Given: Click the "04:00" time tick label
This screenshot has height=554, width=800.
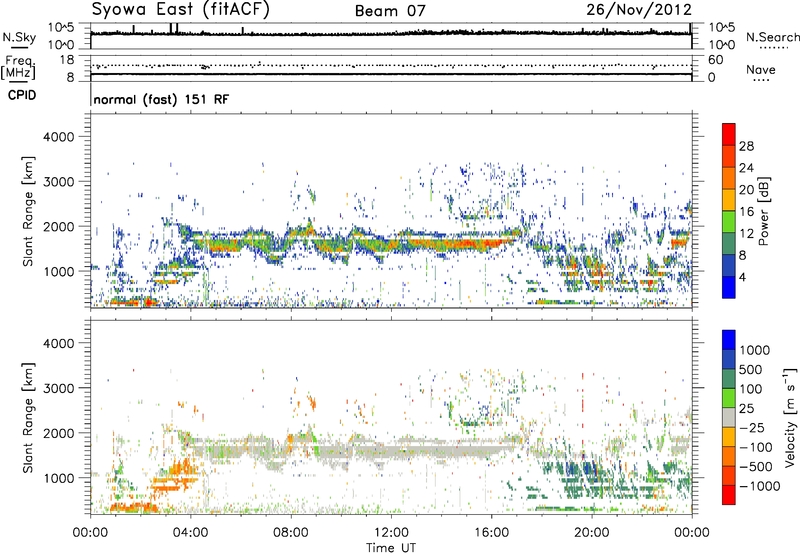Looking at the screenshot, I should point(191,533).
